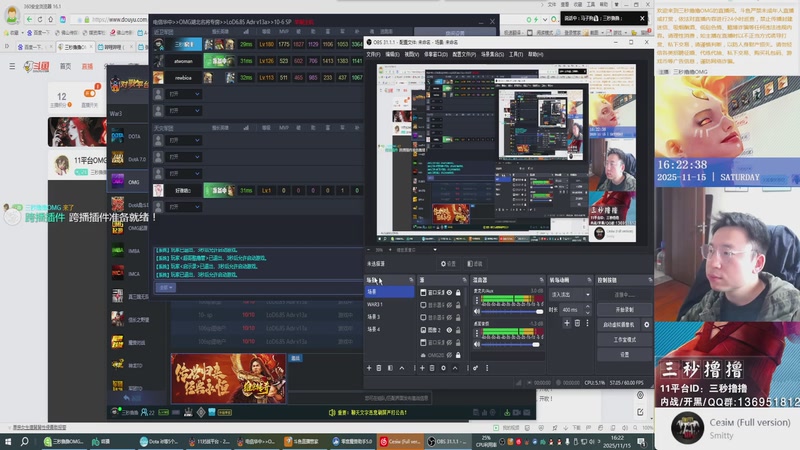Select IMBA game icon in platform sidebar
The width and height of the screenshot is (800, 450).
(117, 251)
